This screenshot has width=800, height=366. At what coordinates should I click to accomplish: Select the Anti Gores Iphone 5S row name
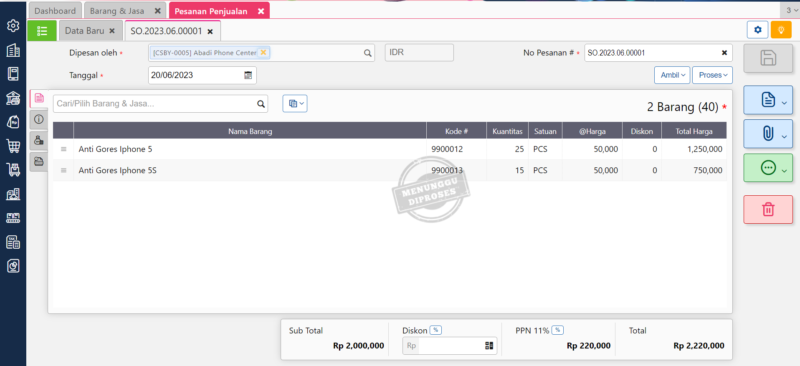pos(117,170)
